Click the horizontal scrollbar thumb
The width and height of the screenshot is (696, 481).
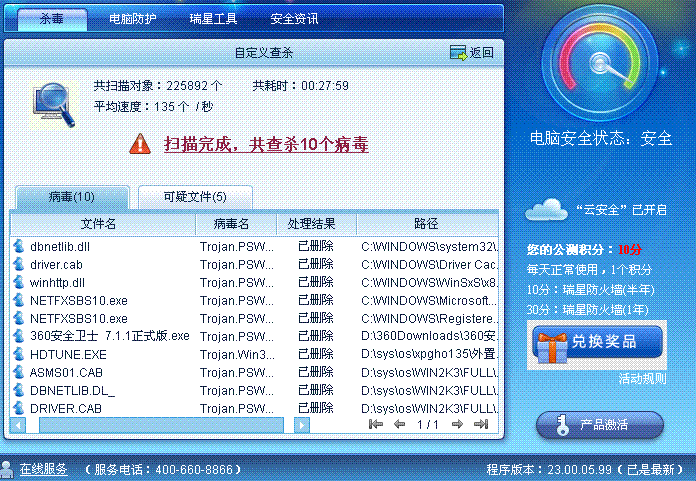[x=162, y=425]
